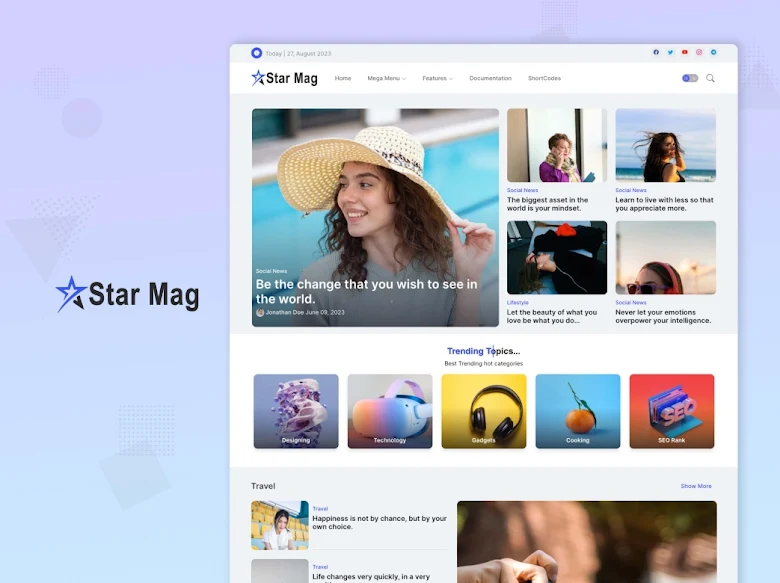Click the blue clock icon beside today's date
The image size is (780, 583).
coord(257,53)
